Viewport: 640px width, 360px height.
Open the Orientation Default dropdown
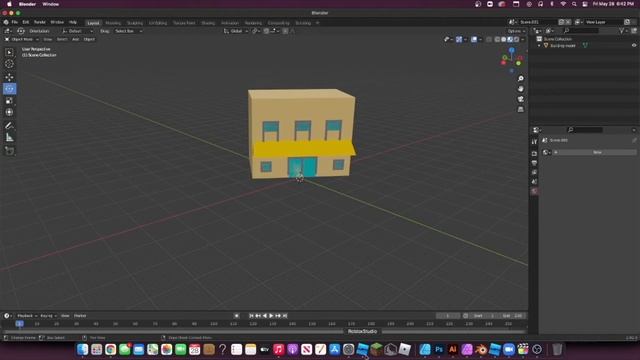click(77, 31)
